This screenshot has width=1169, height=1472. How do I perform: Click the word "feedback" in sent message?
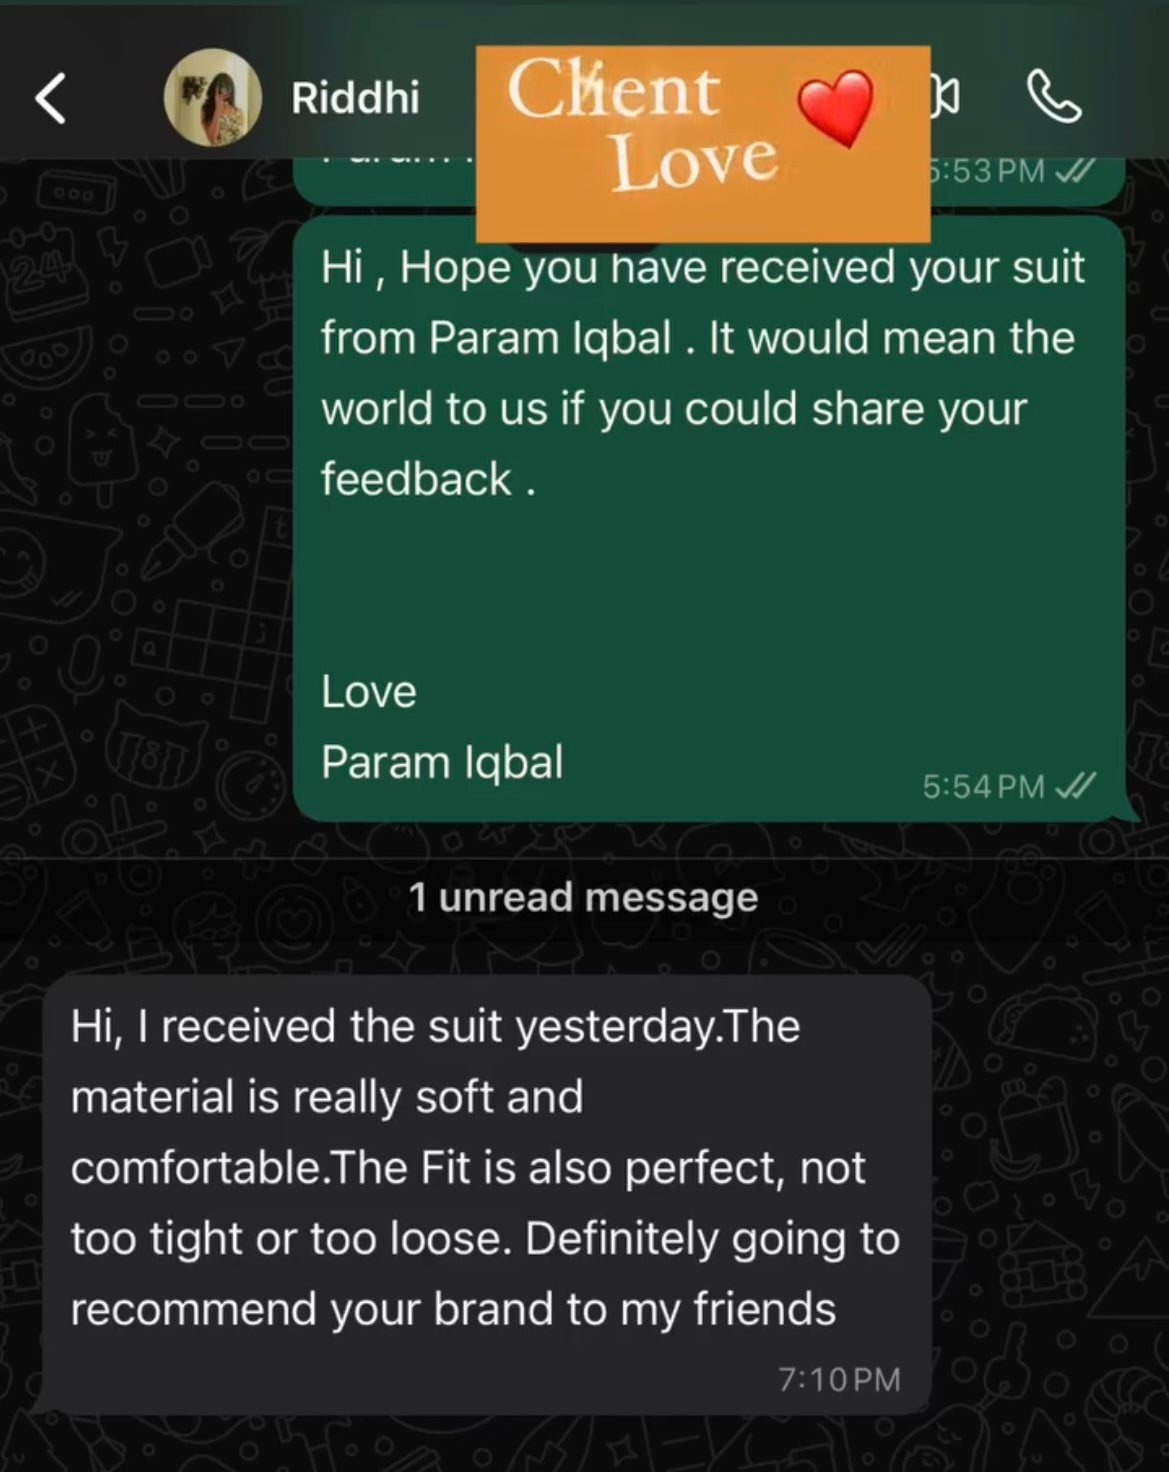click(416, 479)
